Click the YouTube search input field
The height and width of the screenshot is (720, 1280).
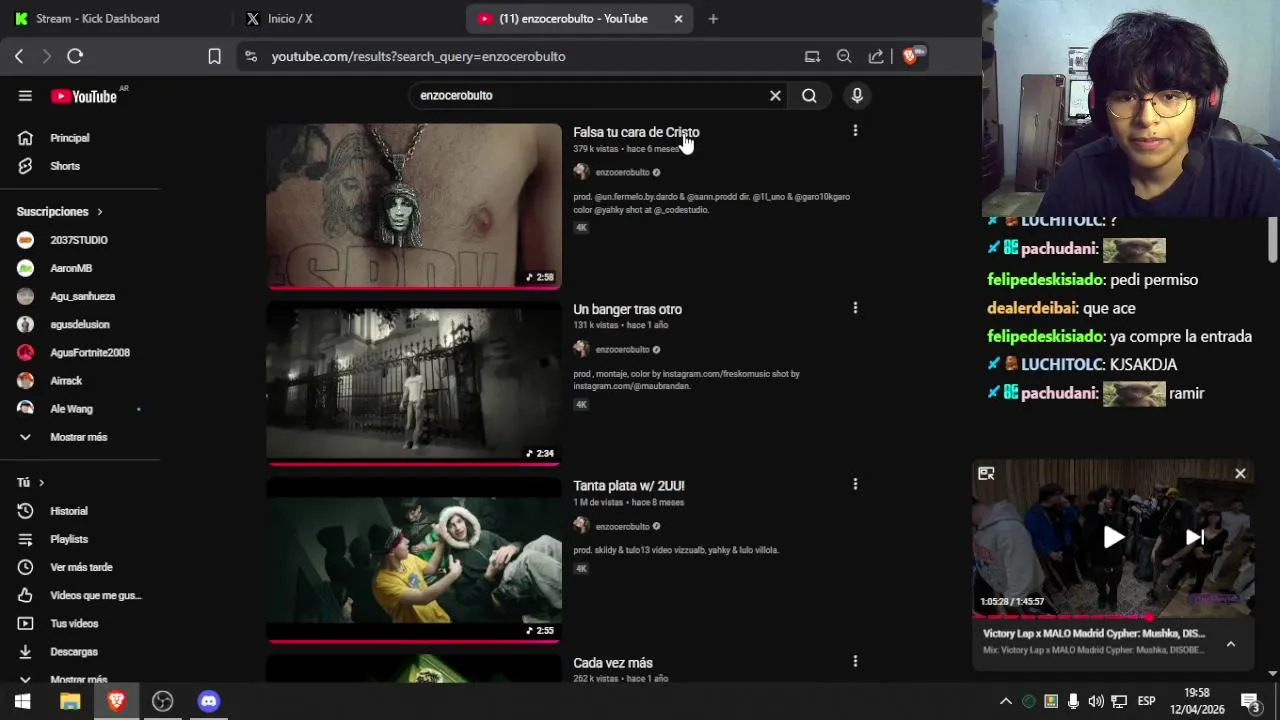590,96
